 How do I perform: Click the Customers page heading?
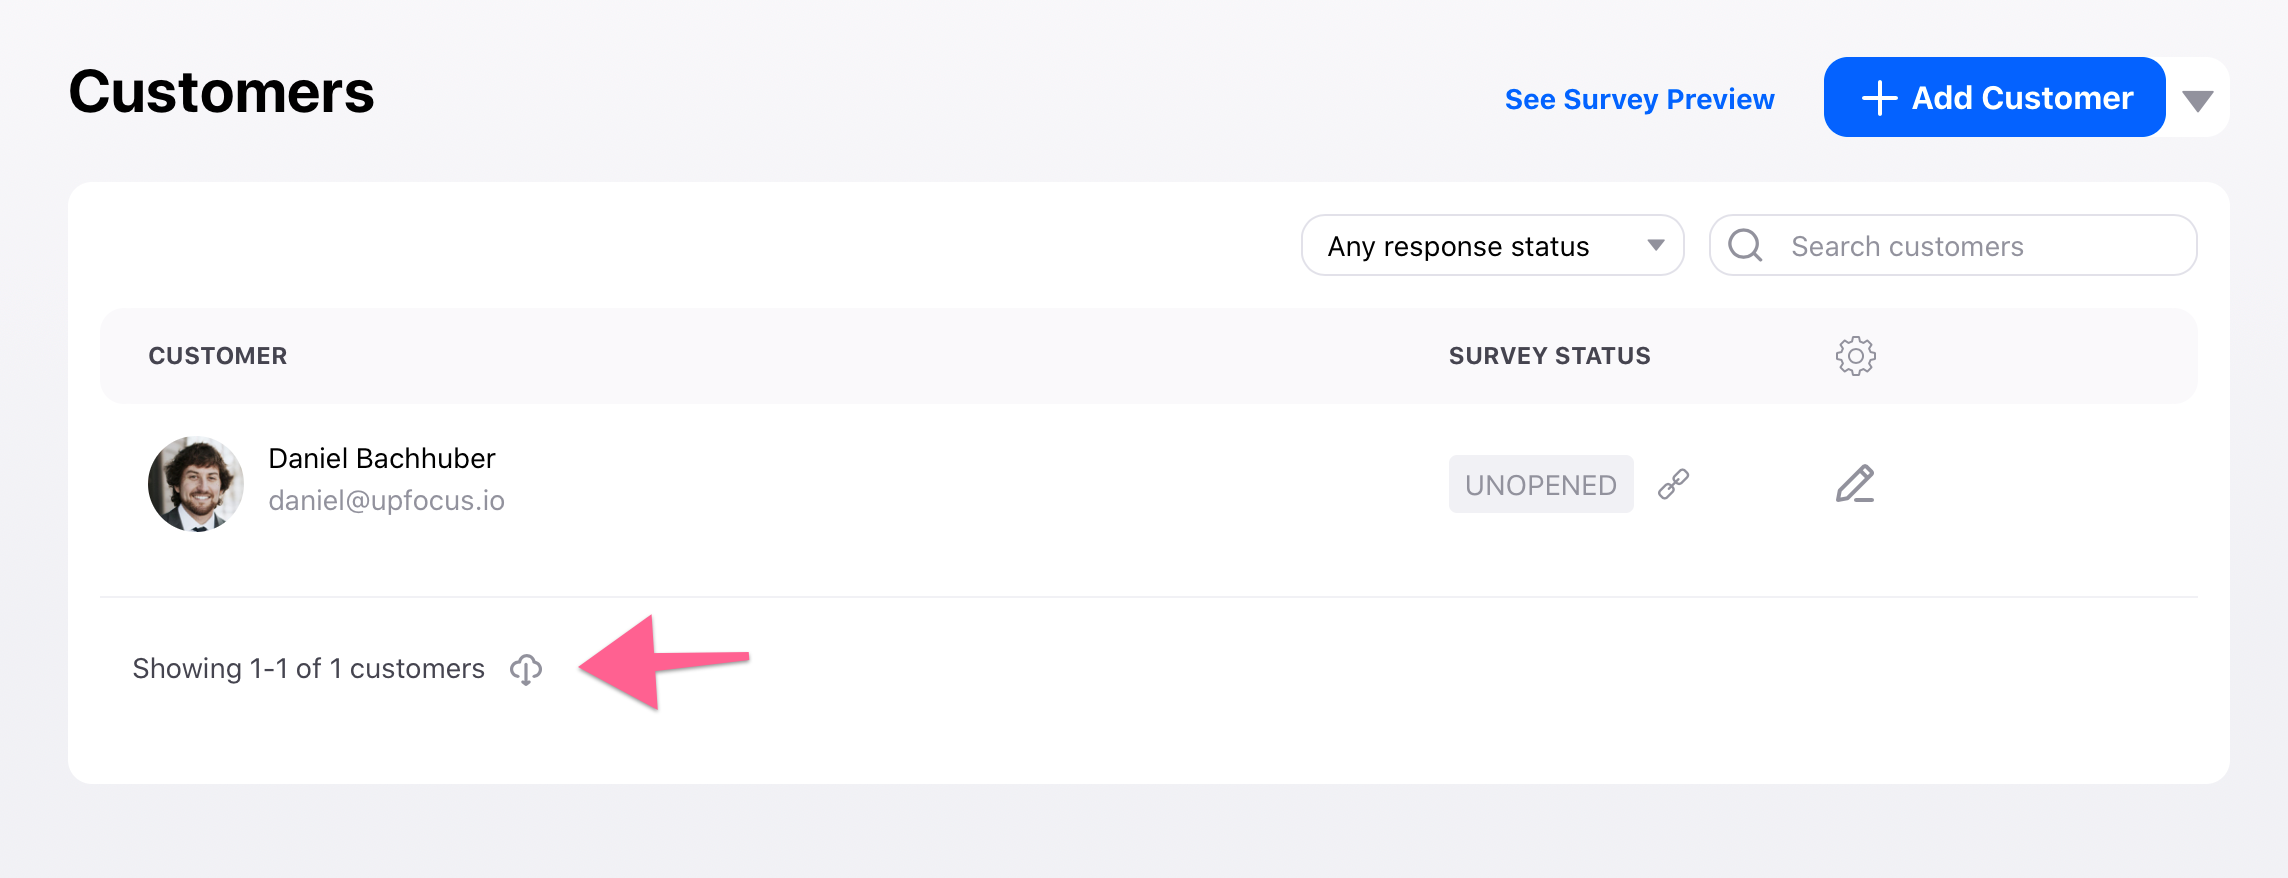[x=221, y=93]
